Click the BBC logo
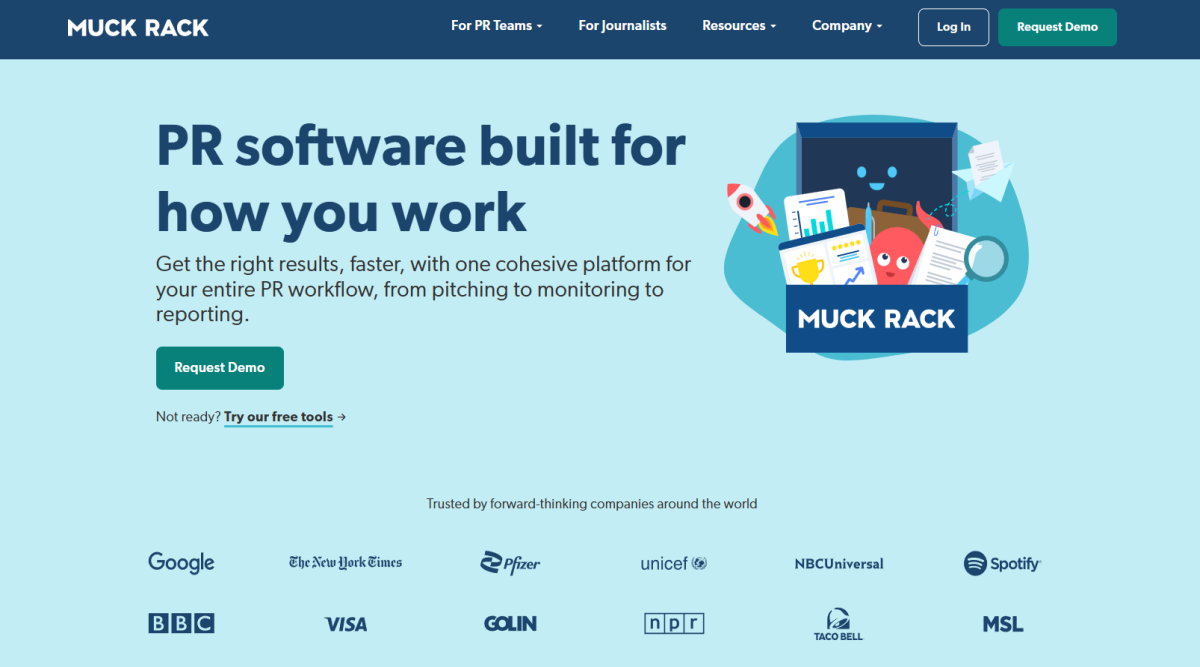This screenshot has width=1200, height=667. [x=181, y=624]
